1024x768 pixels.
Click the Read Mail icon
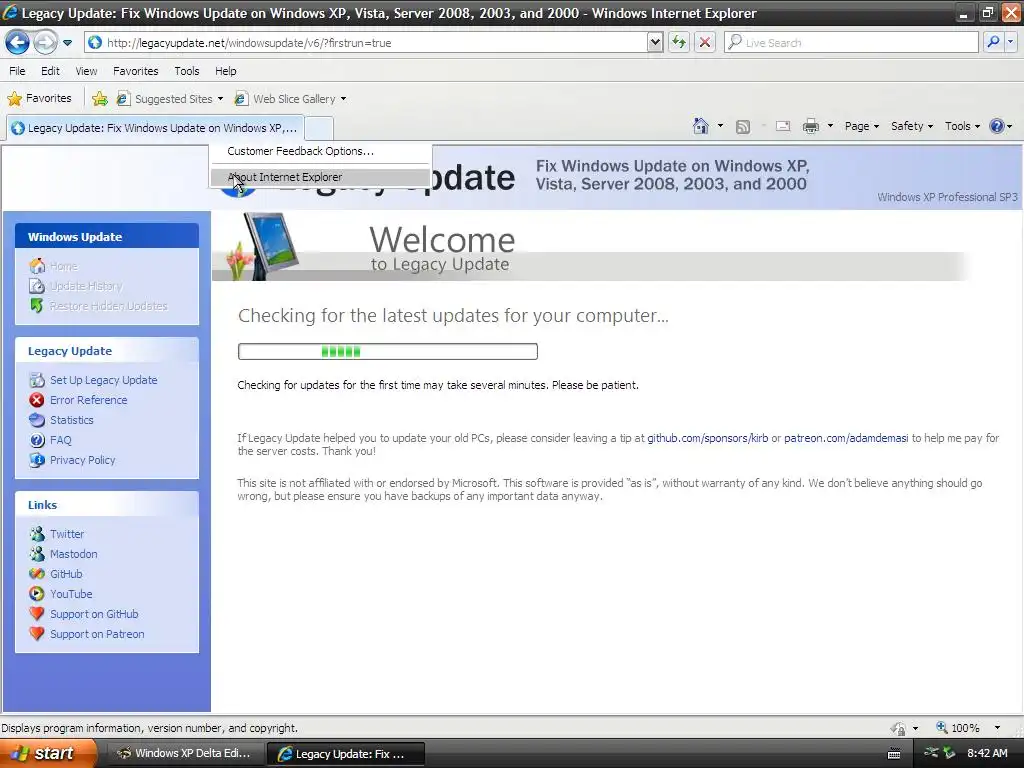pos(783,127)
